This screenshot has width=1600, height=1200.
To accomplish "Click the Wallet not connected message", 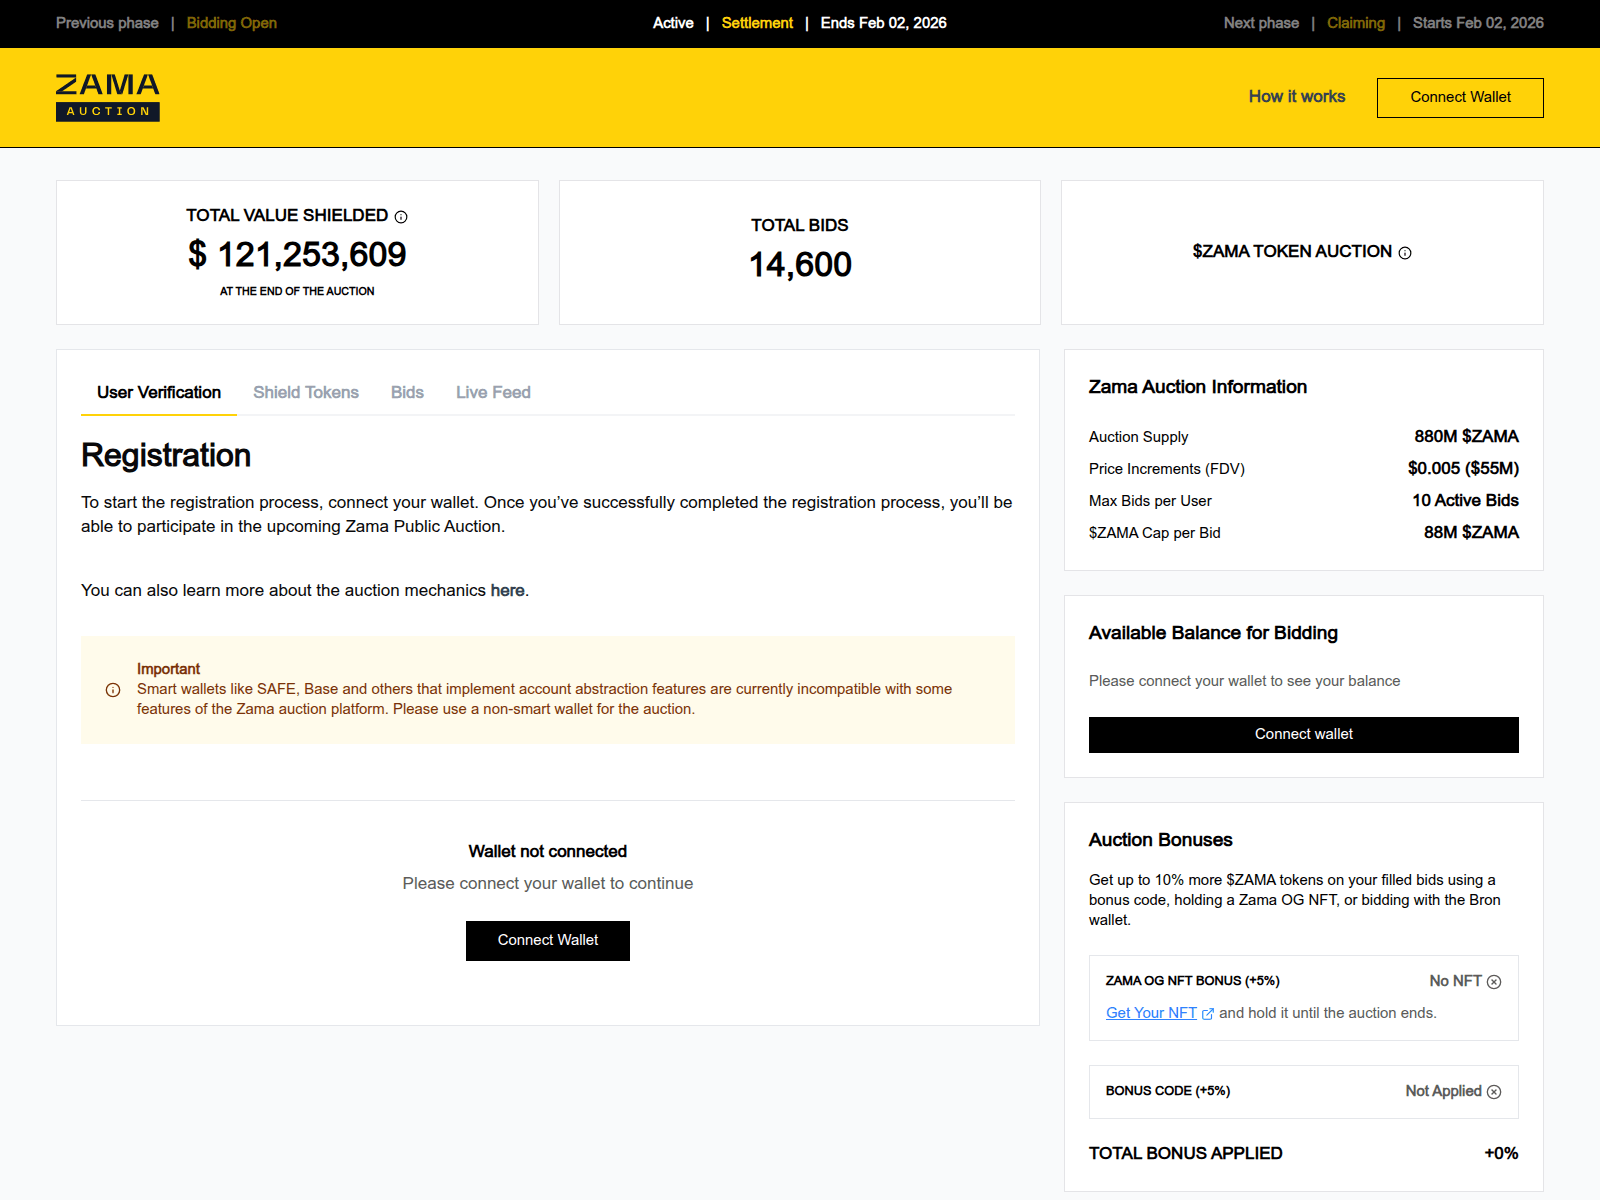I will tap(548, 852).
